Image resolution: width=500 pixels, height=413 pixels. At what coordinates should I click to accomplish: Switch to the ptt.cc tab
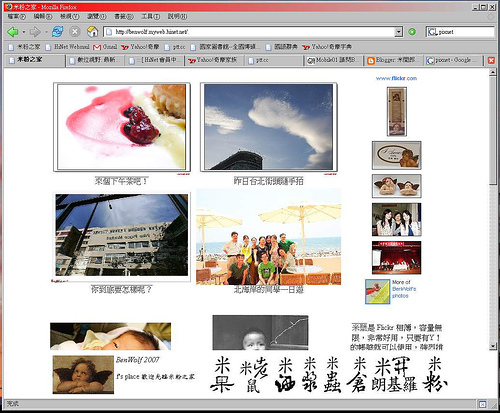point(274,60)
